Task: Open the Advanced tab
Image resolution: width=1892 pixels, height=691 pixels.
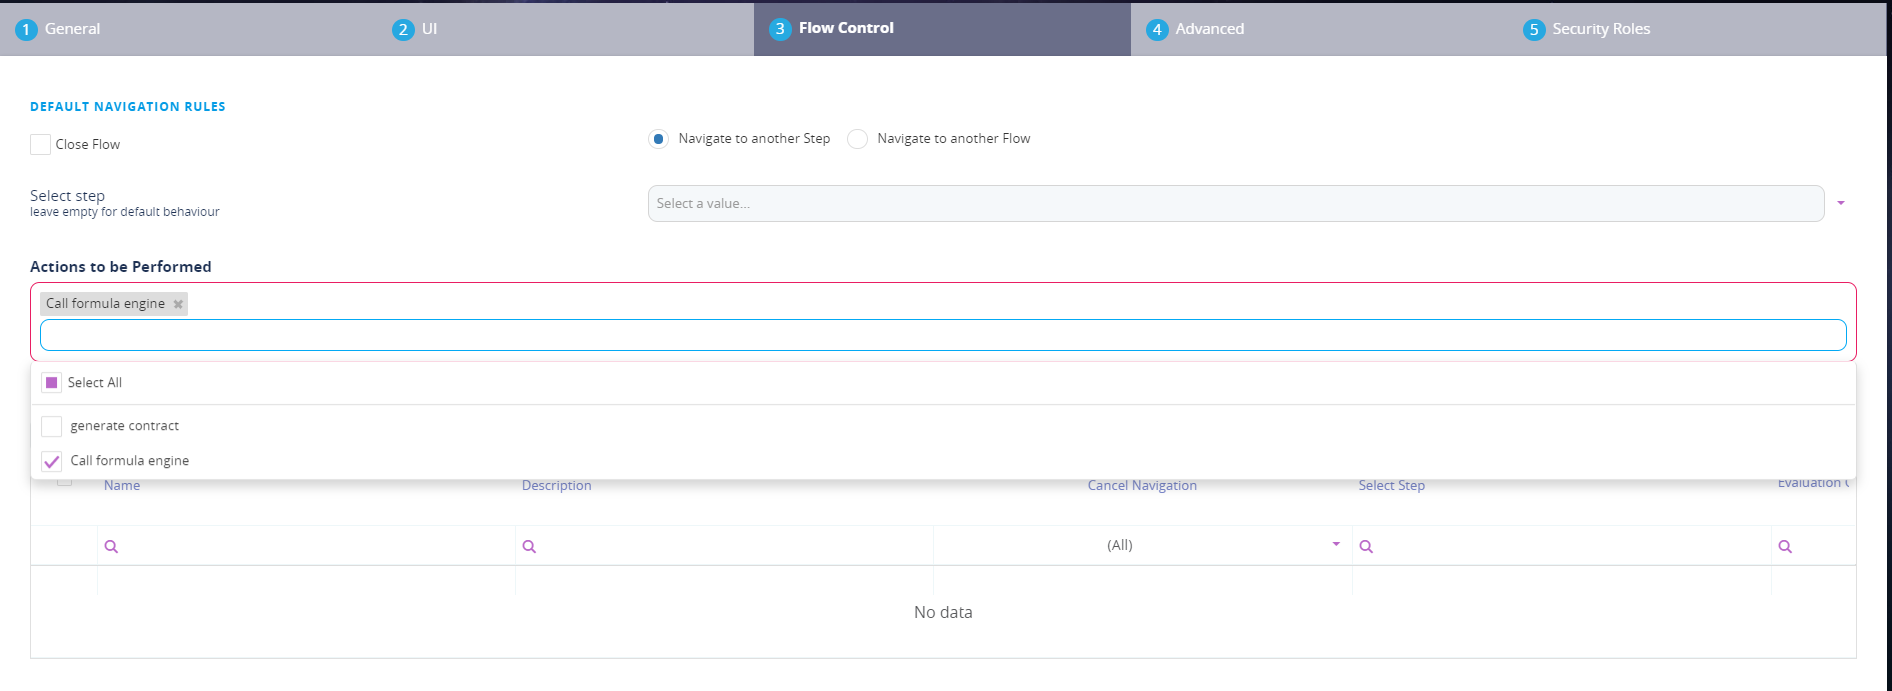Action: coord(1208,29)
